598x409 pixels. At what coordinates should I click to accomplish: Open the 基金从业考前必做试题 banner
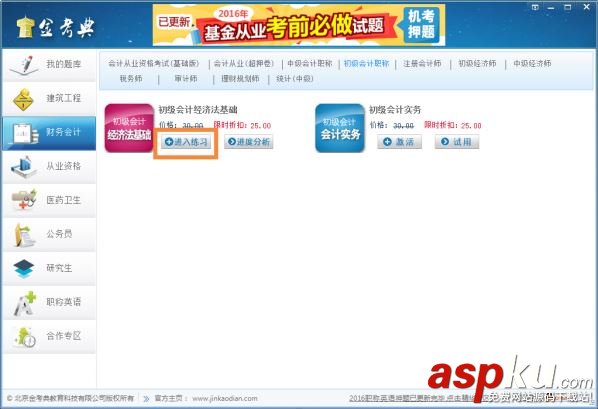tap(299, 25)
